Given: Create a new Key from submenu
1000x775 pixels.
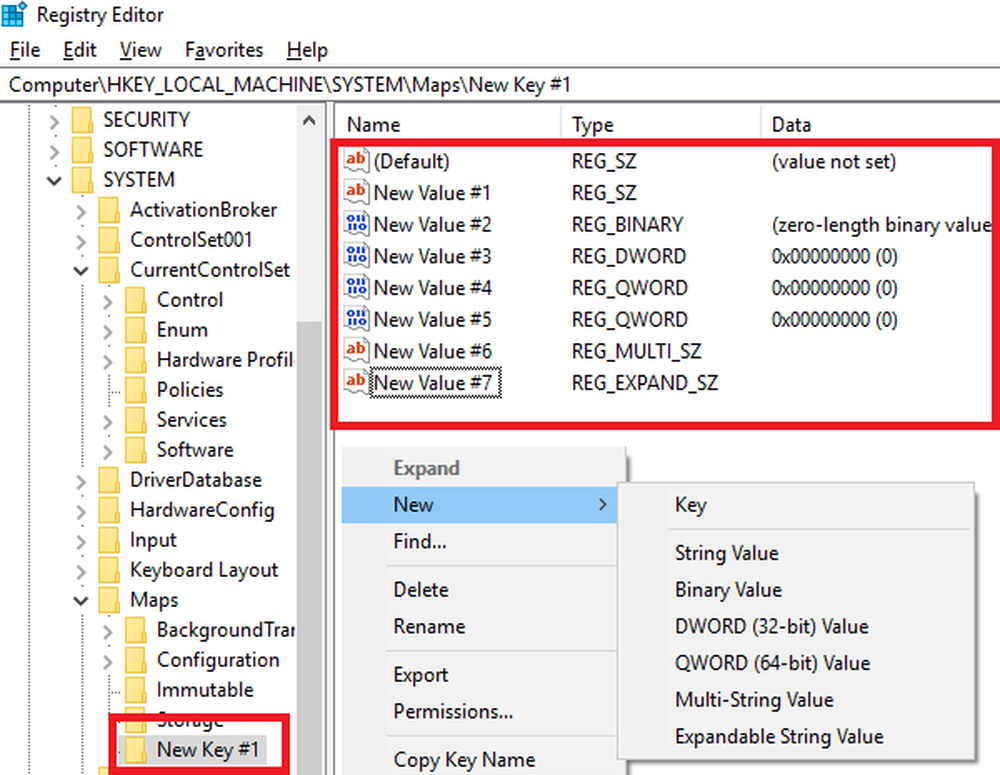Looking at the screenshot, I should coord(796,505).
